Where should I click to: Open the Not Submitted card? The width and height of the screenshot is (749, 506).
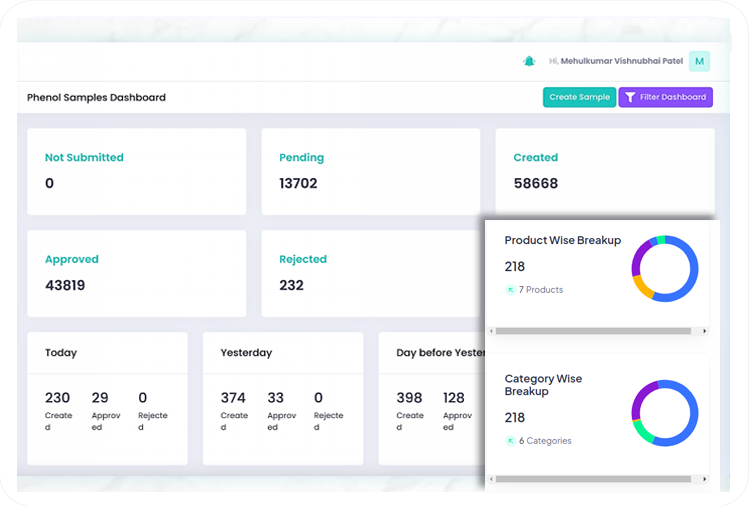[136, 171]
